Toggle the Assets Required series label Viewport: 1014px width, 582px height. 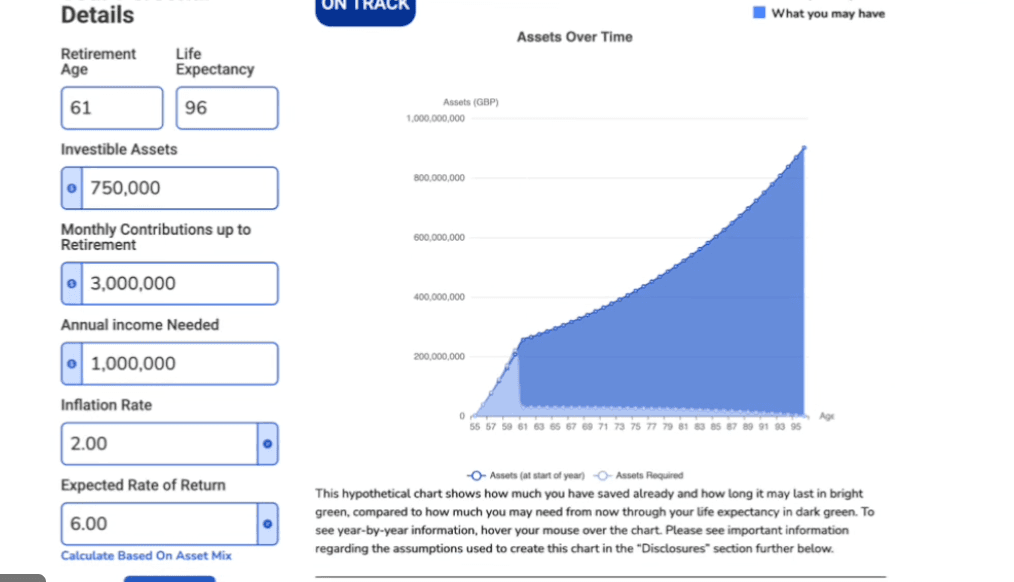(649, 476)
